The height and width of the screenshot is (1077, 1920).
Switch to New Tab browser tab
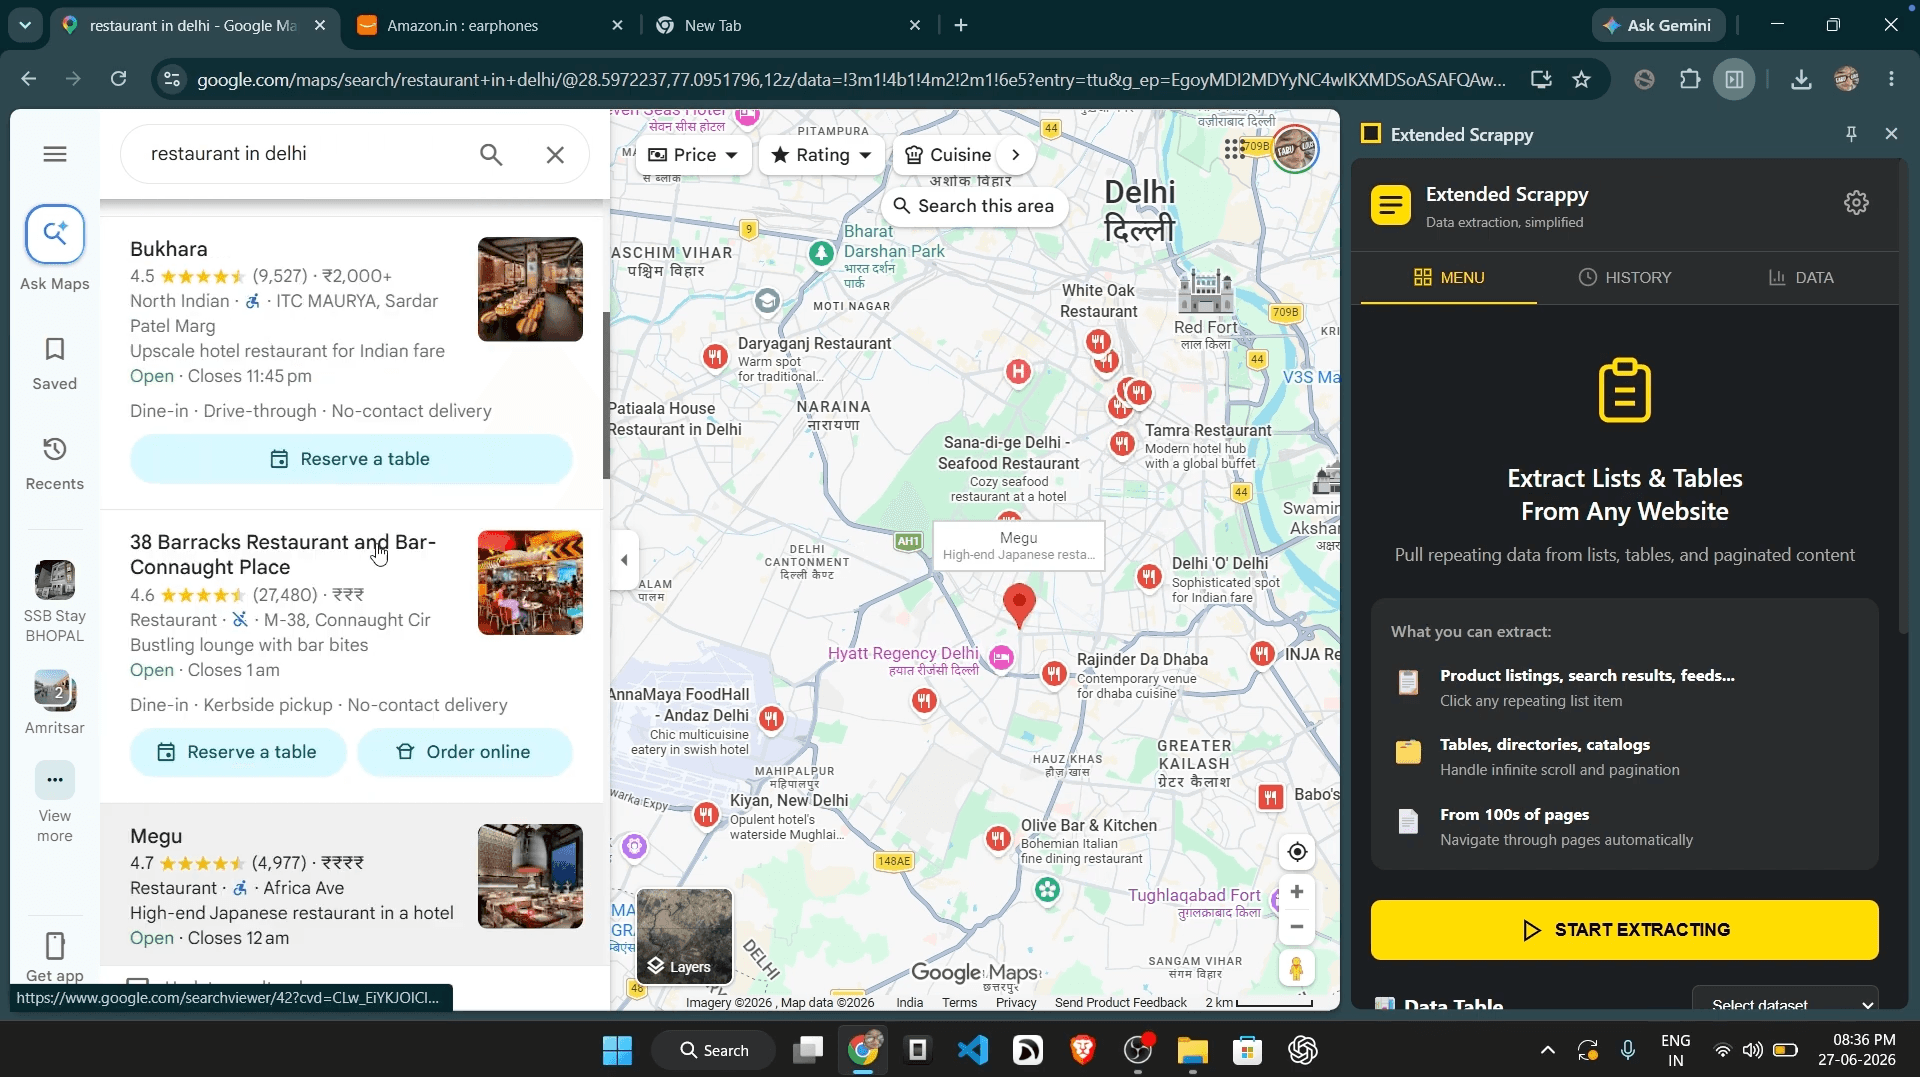[x=788, y=26]
